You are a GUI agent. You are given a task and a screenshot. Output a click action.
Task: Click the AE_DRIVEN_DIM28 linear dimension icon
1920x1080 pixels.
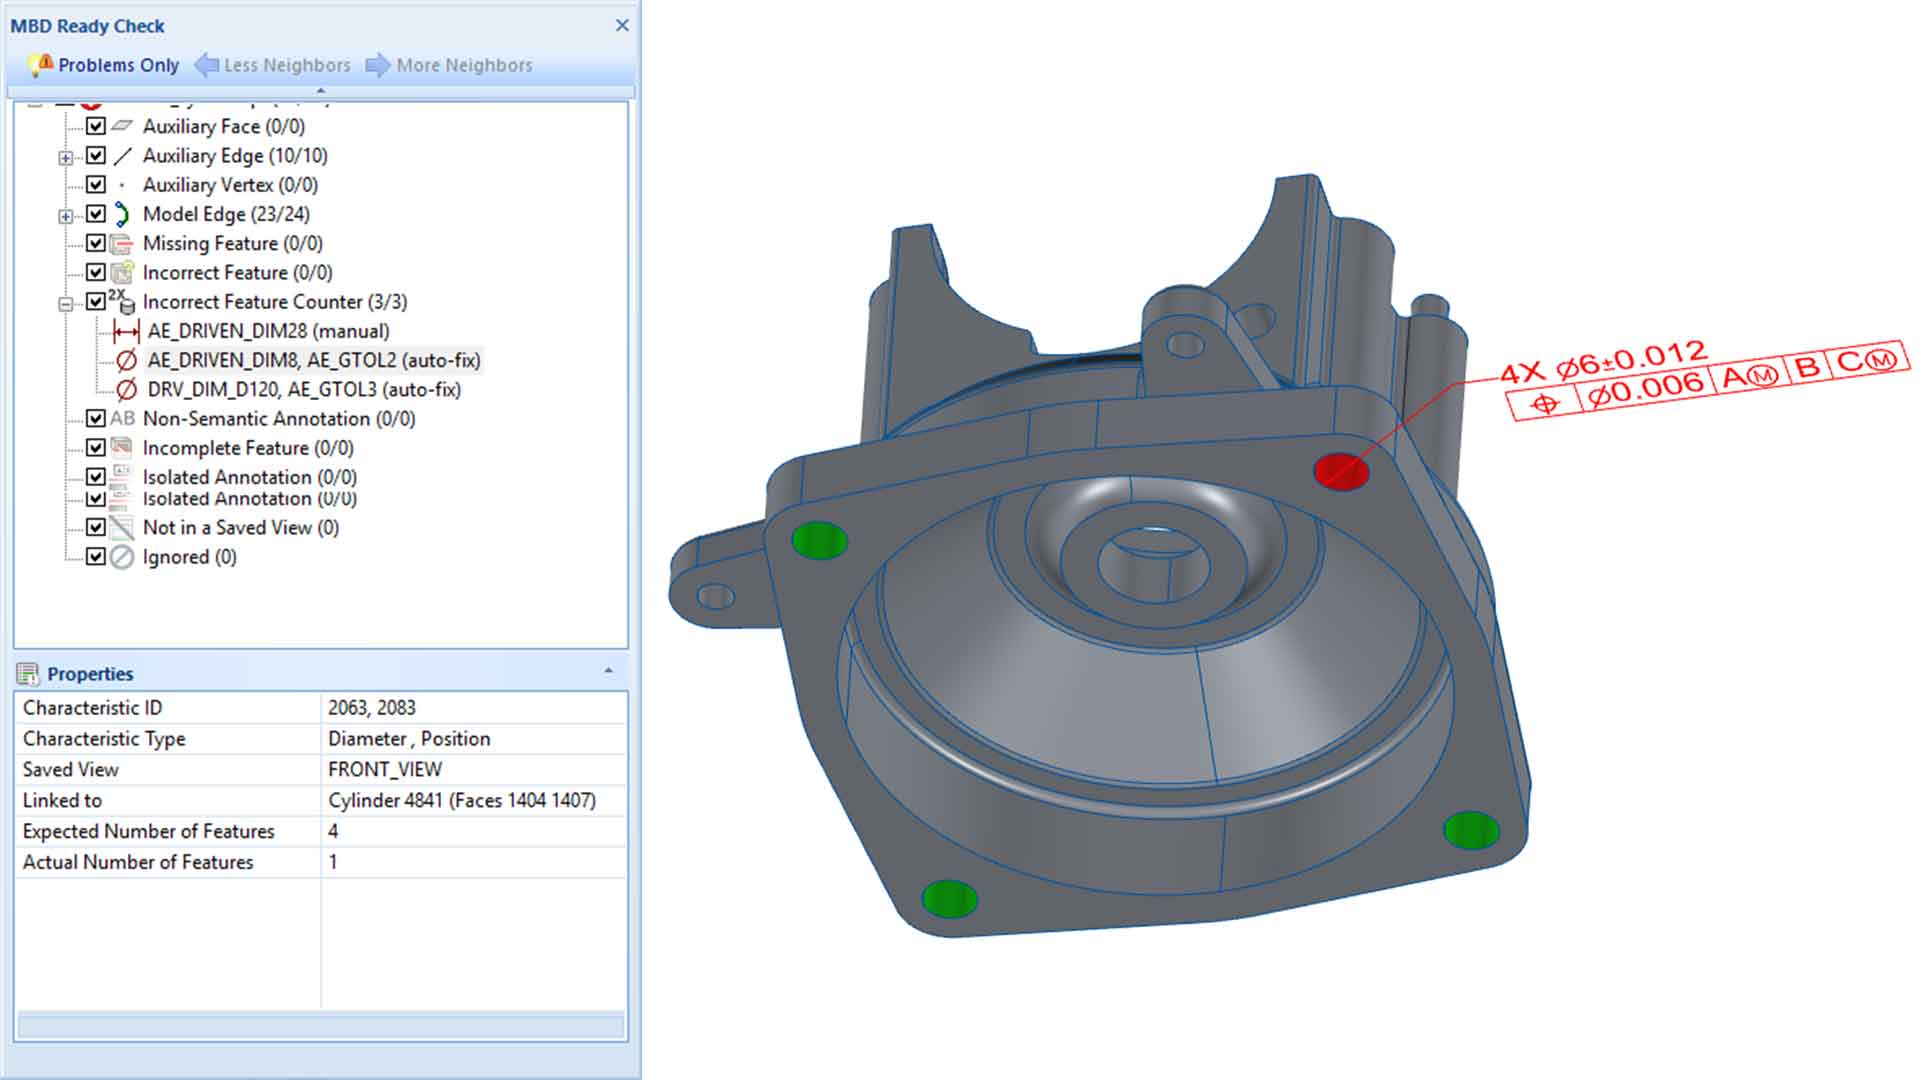click(x=126, y=331)
